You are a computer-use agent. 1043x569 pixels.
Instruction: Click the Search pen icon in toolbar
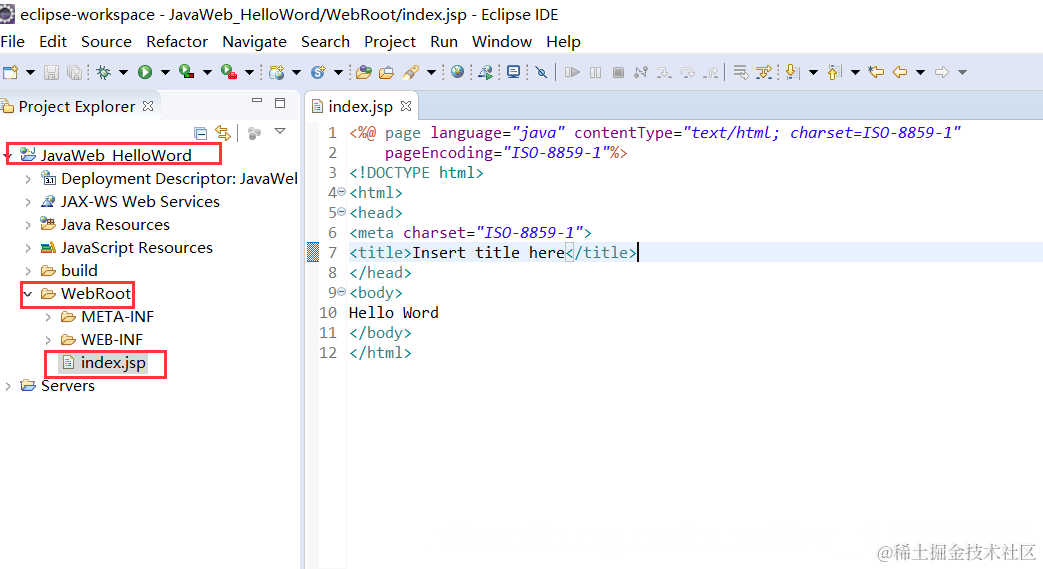(x=411, y=72)
